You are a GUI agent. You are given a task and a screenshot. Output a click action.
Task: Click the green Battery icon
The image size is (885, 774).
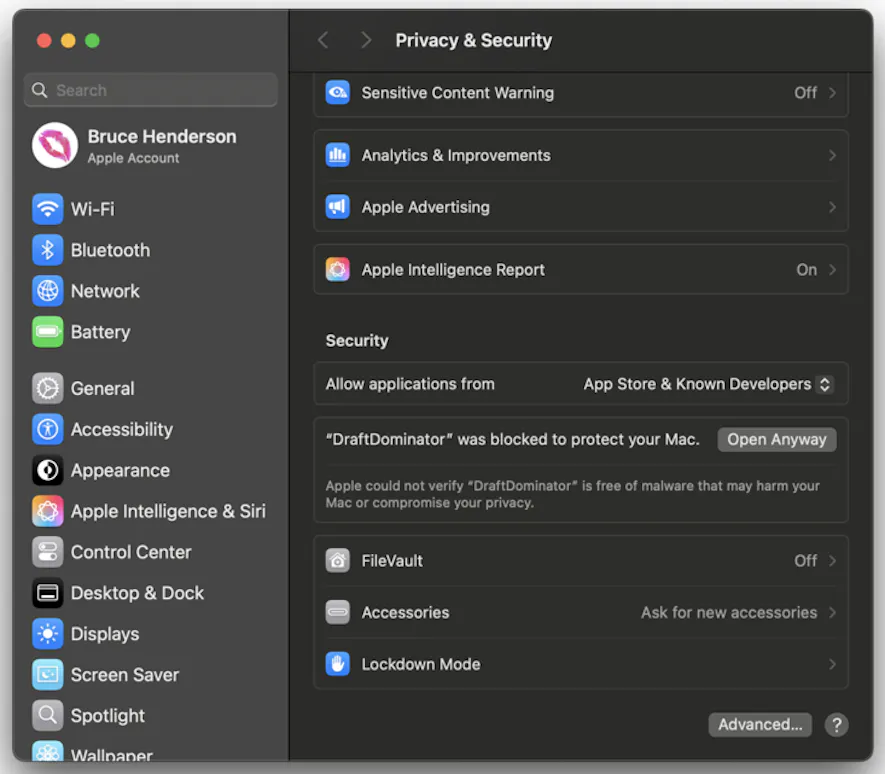point(47,332)
